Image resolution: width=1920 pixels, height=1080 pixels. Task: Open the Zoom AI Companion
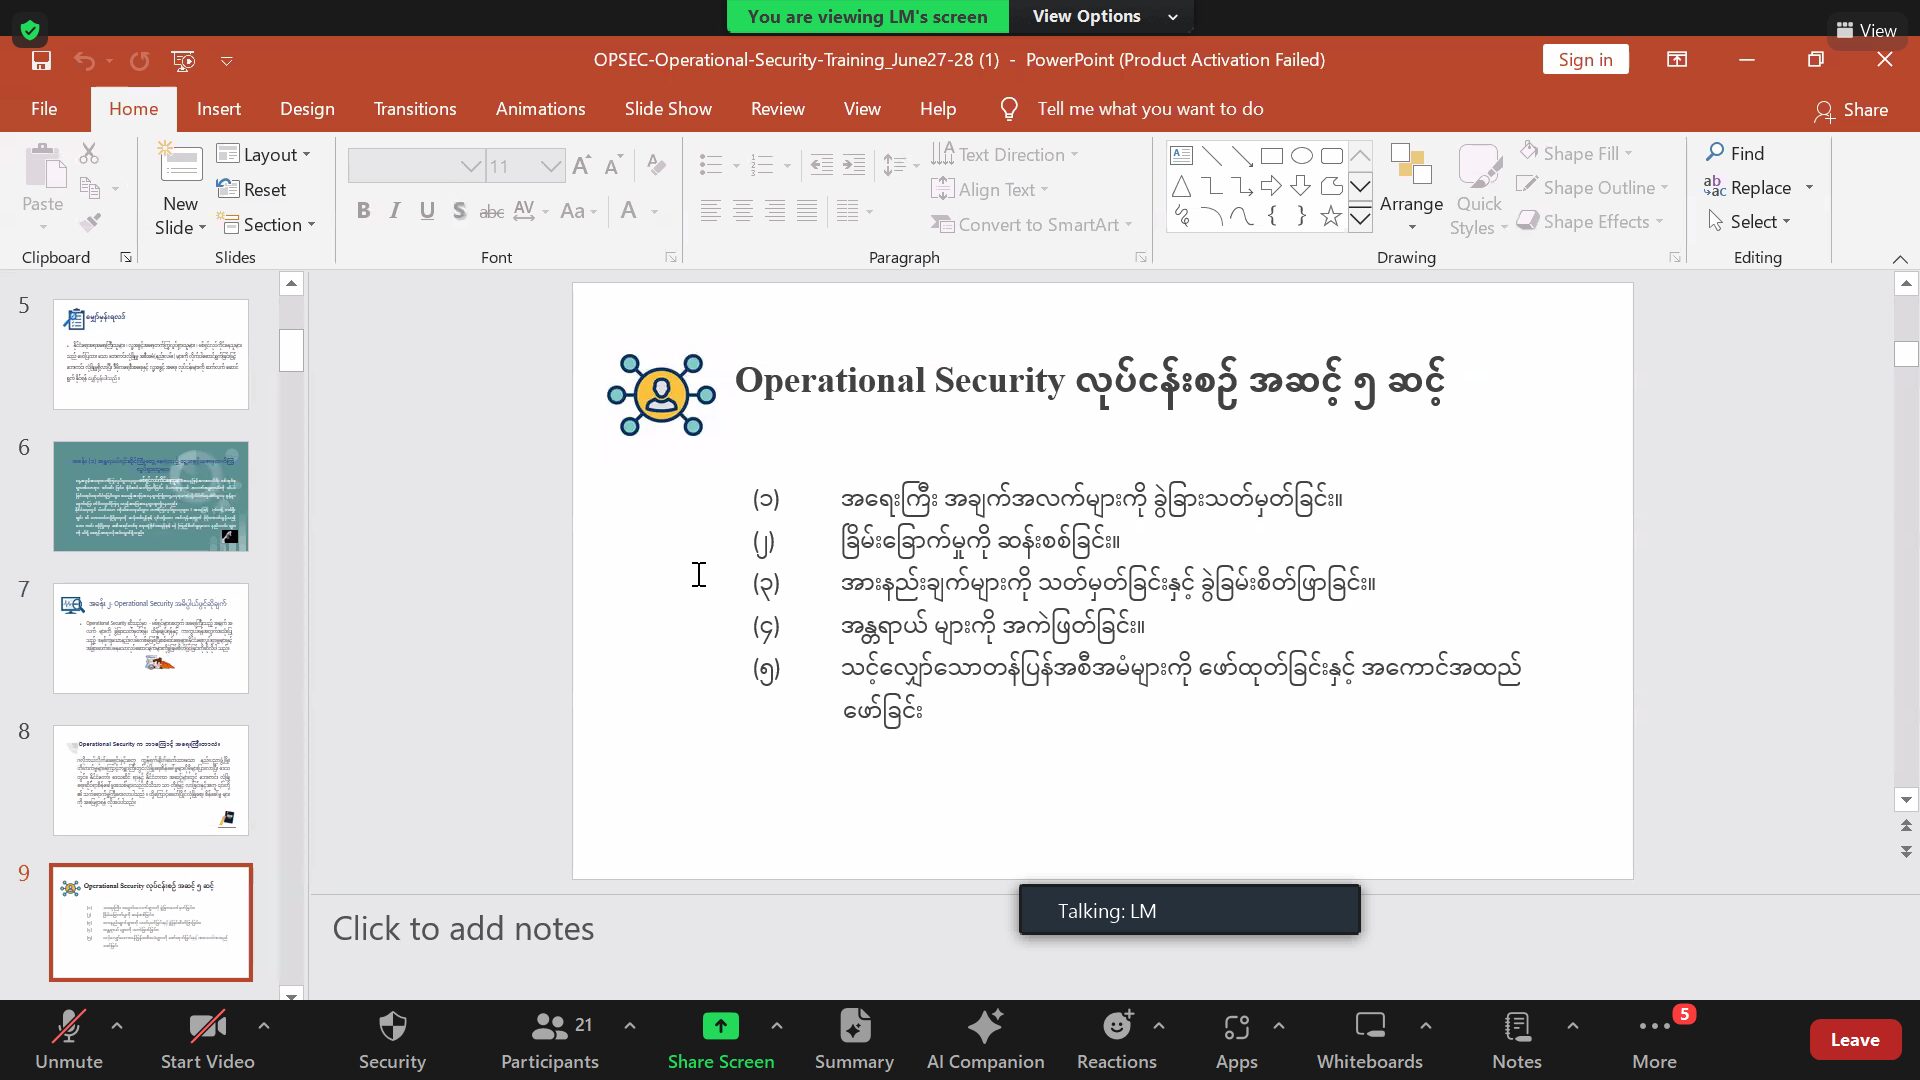[985, 1039]
